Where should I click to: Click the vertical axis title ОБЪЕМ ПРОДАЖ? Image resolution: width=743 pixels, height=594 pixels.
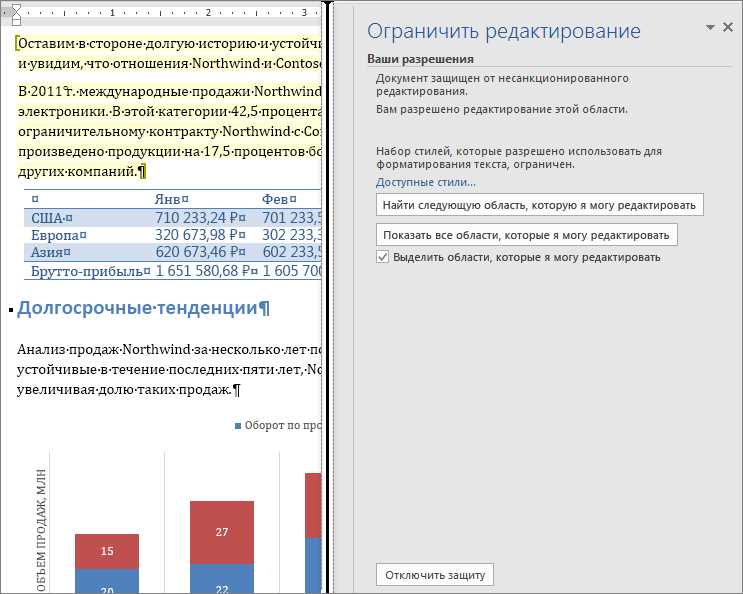(x=42, y=531)
